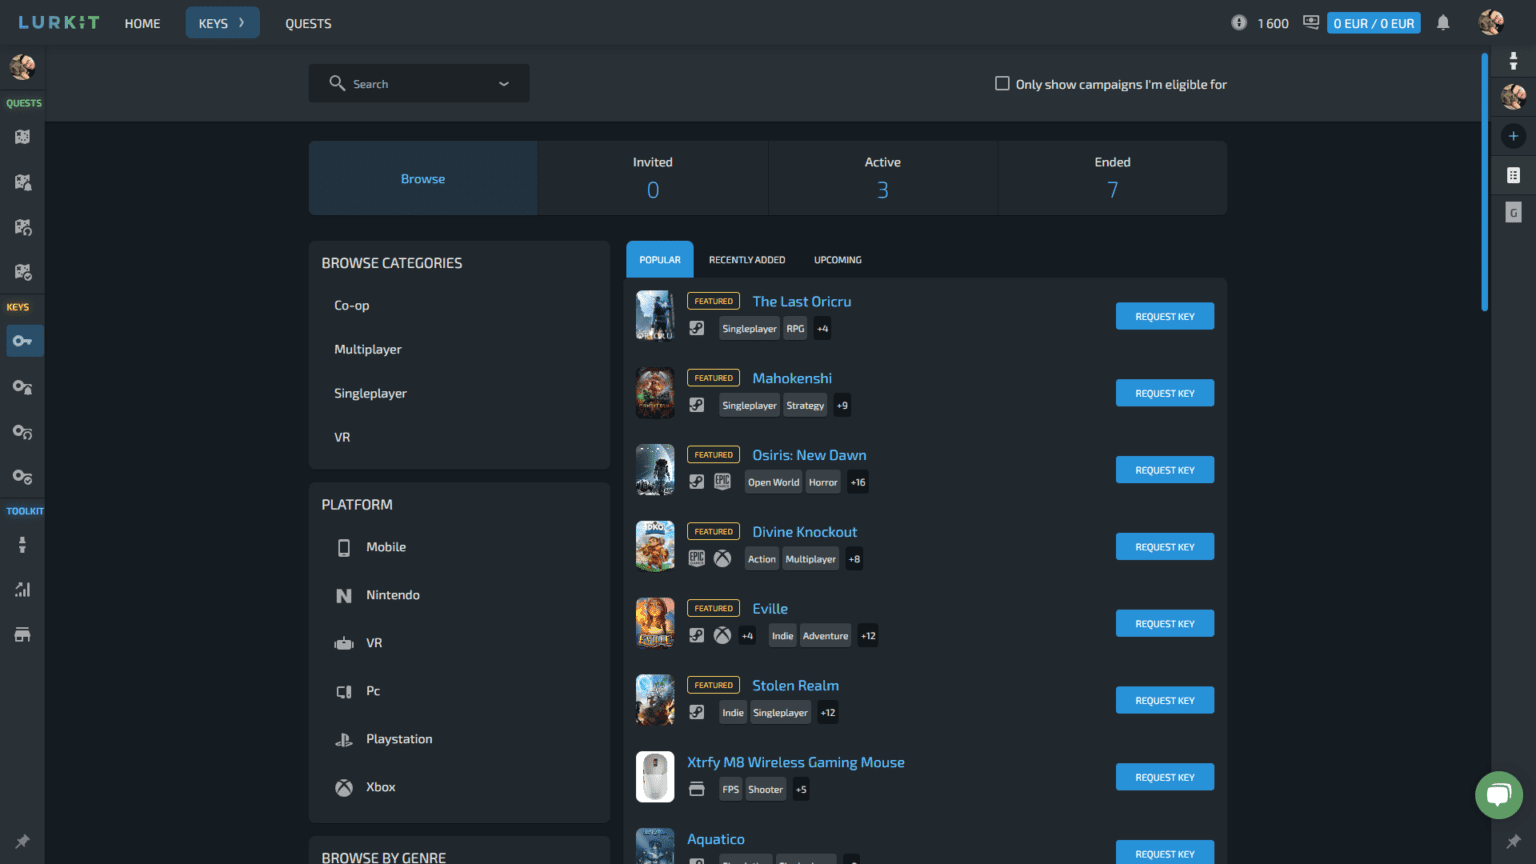The image size is (1536, 864).
Task: Open the toolkit chess-piece icon in left sidebar
Action: tap(22, 545)
